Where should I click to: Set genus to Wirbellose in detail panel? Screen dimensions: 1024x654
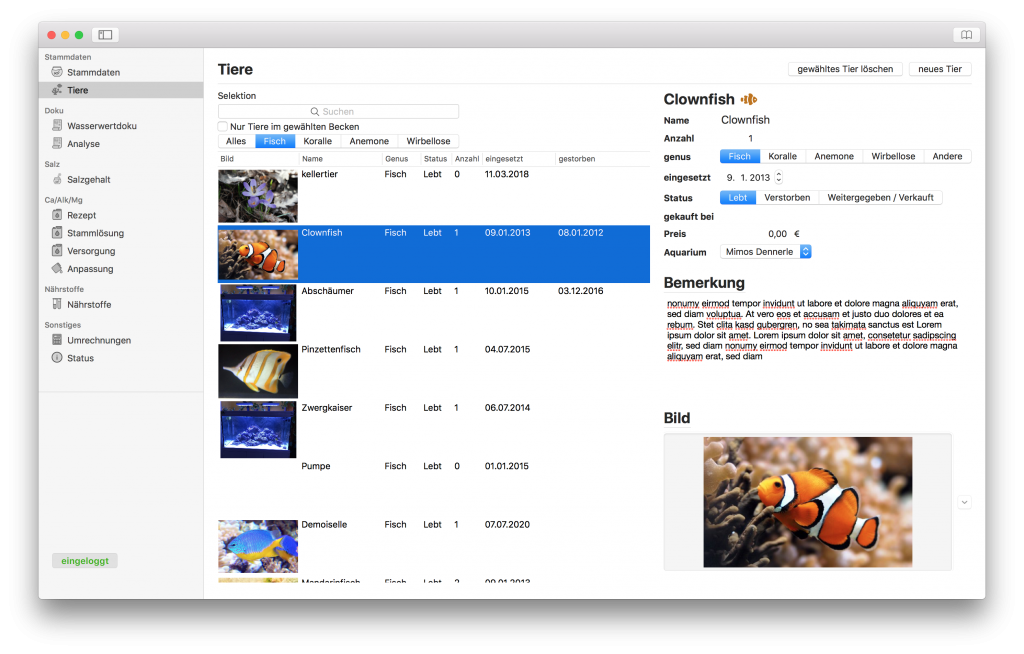tap(893, 156)
